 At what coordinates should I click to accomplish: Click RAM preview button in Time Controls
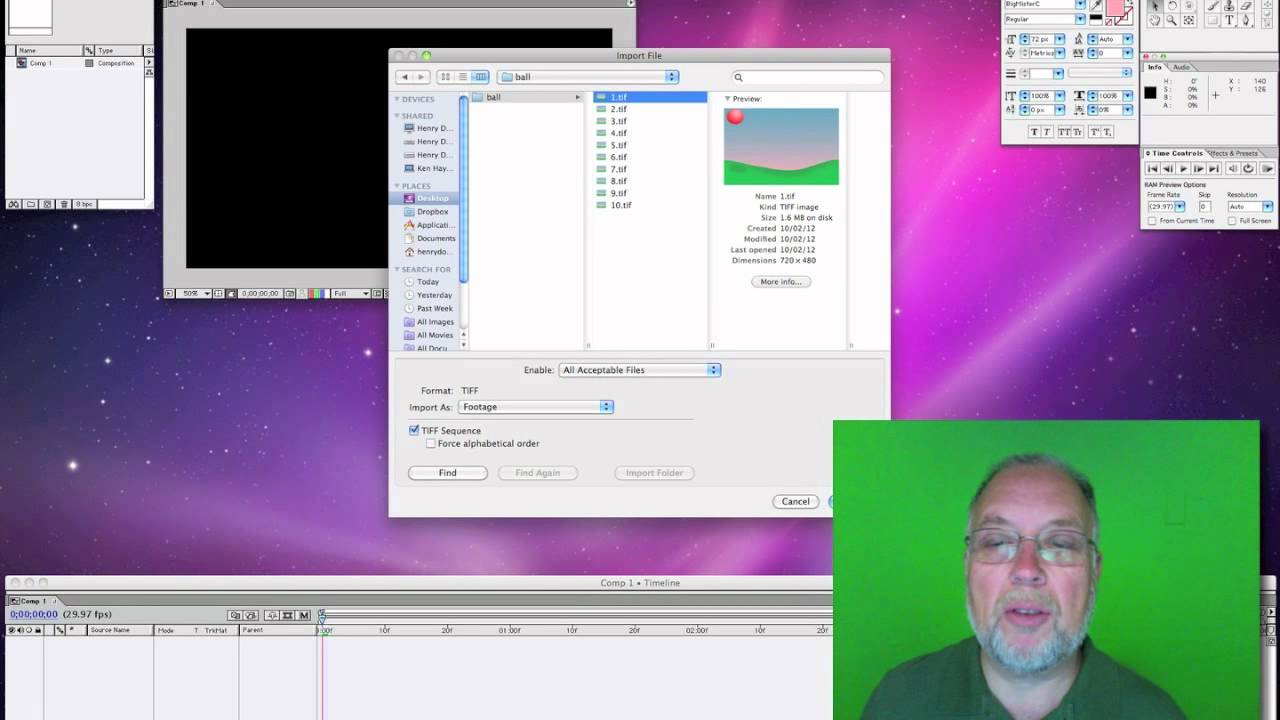coord(1267,168)
